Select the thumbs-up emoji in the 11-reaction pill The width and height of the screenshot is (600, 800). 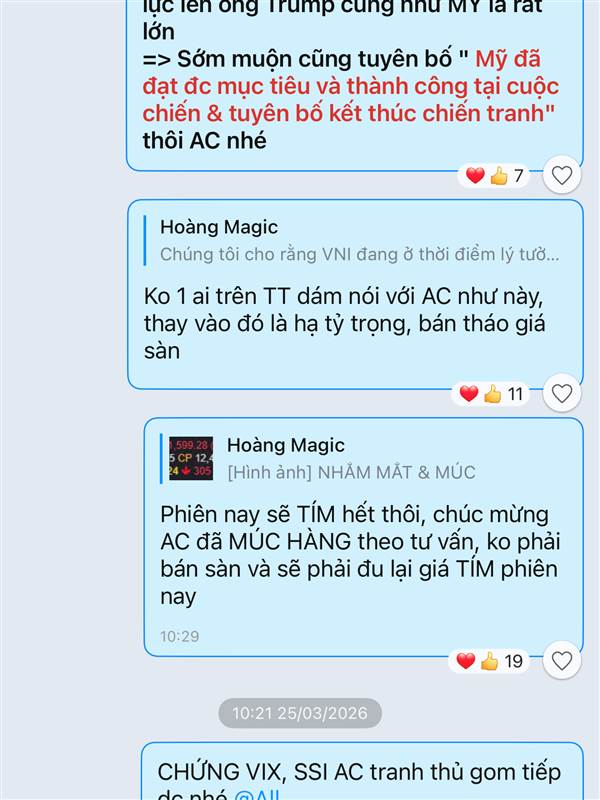click(492, 394)
